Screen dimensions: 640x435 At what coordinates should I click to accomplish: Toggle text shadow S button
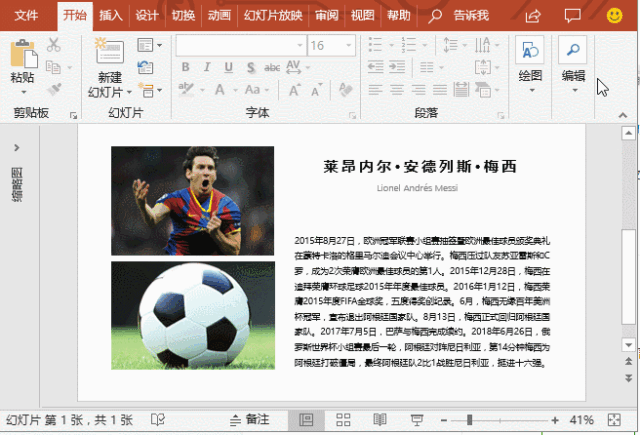[251, 67]
